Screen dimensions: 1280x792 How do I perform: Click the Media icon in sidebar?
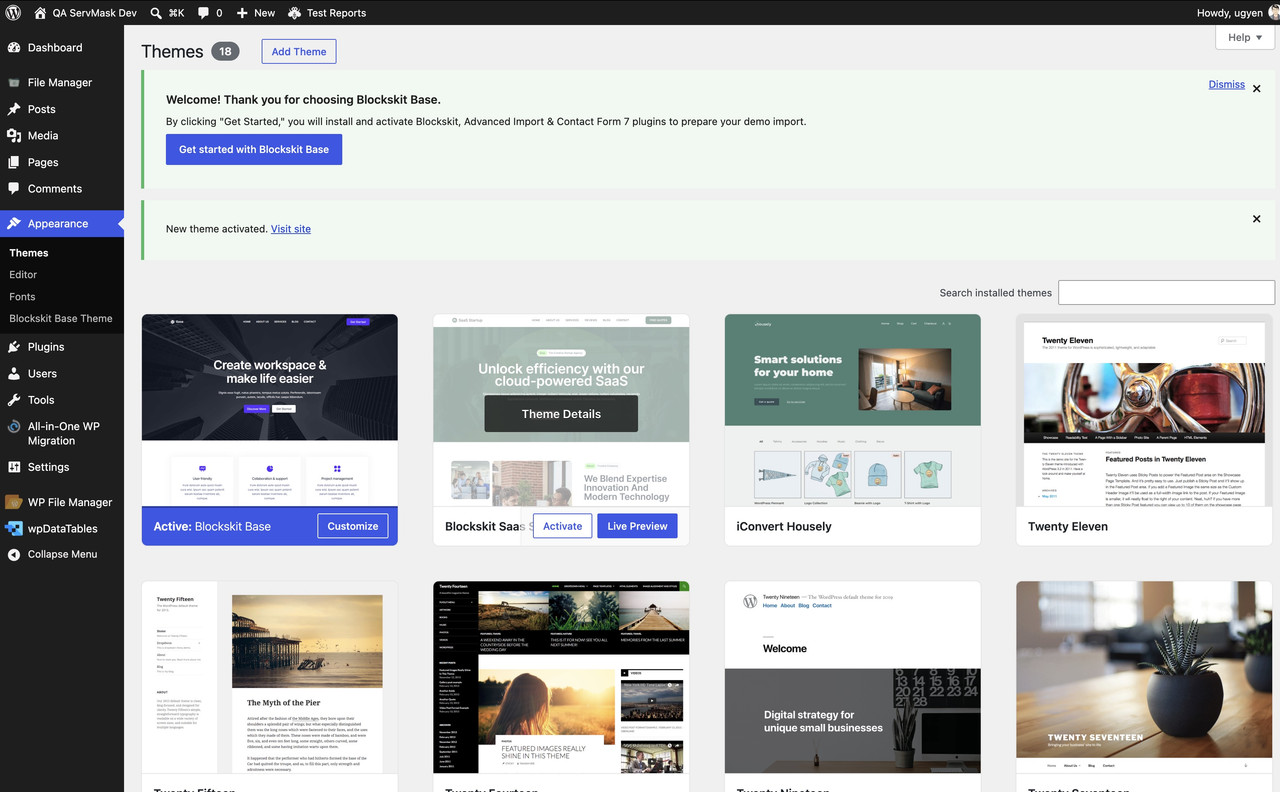click(x=14, y=136)
